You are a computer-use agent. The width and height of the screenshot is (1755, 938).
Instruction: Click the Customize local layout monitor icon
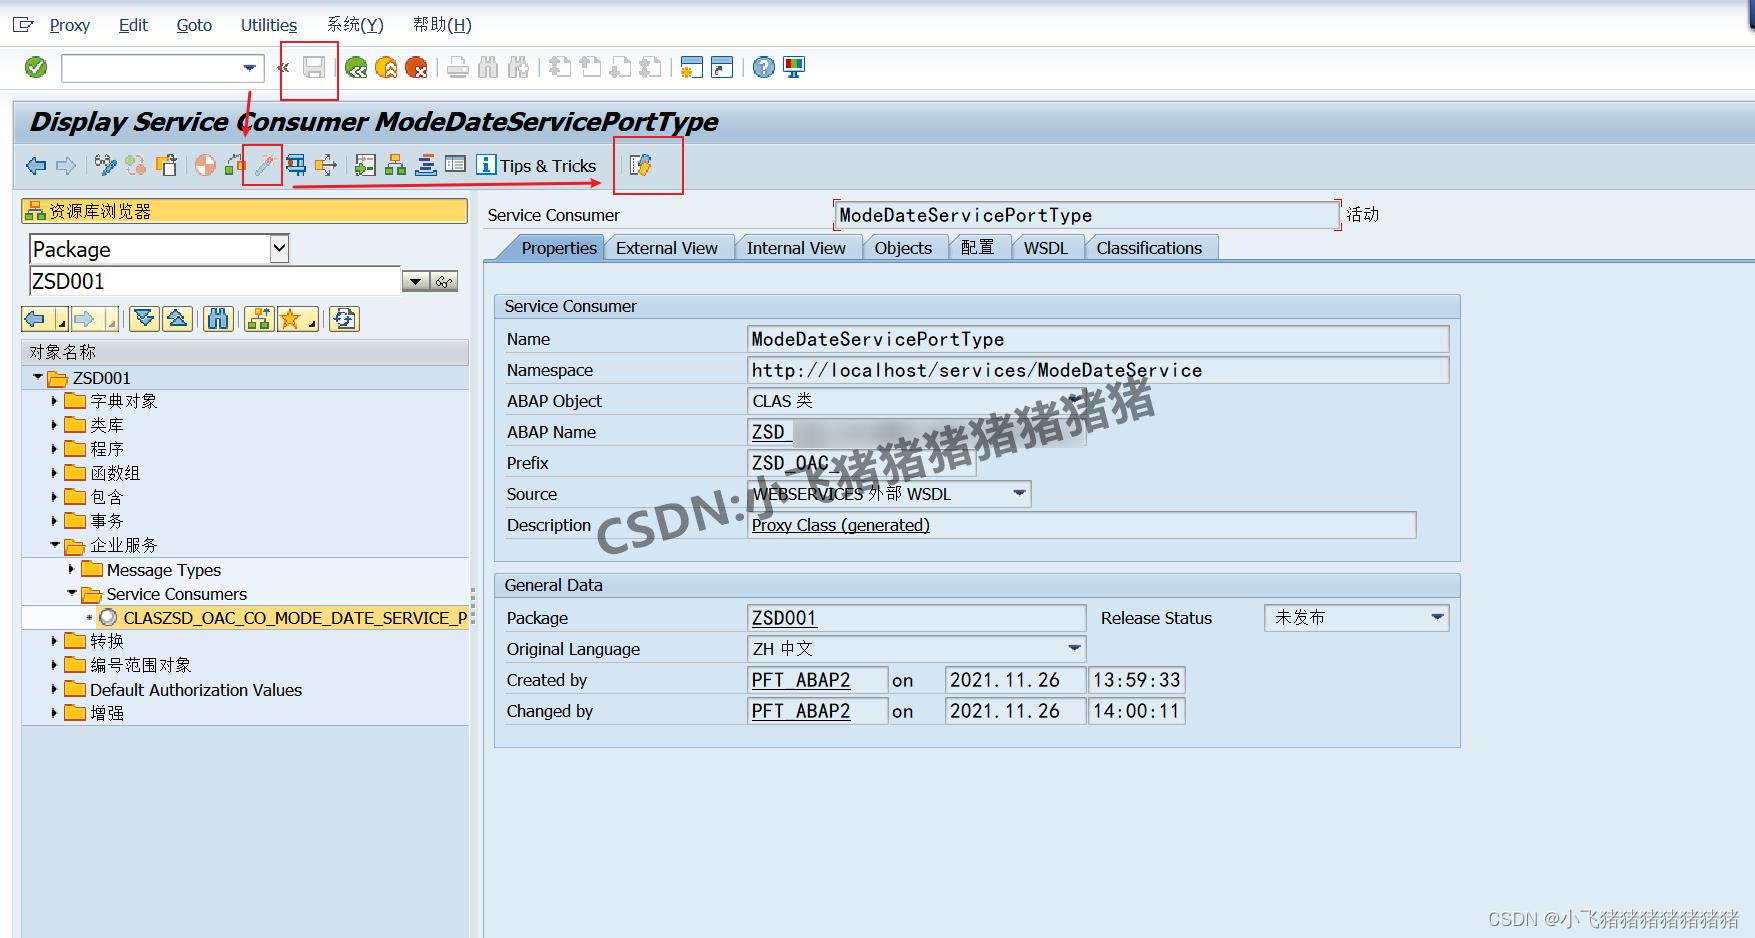coord(794,67)
